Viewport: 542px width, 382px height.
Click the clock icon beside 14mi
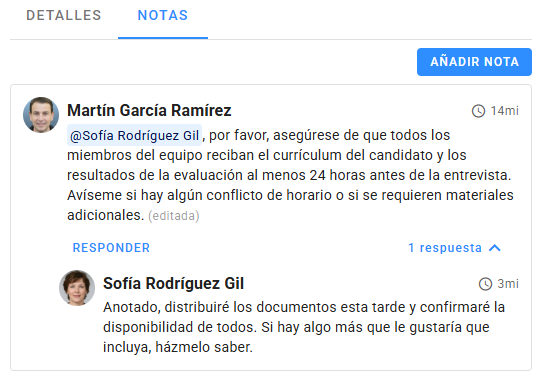[478, 111]
